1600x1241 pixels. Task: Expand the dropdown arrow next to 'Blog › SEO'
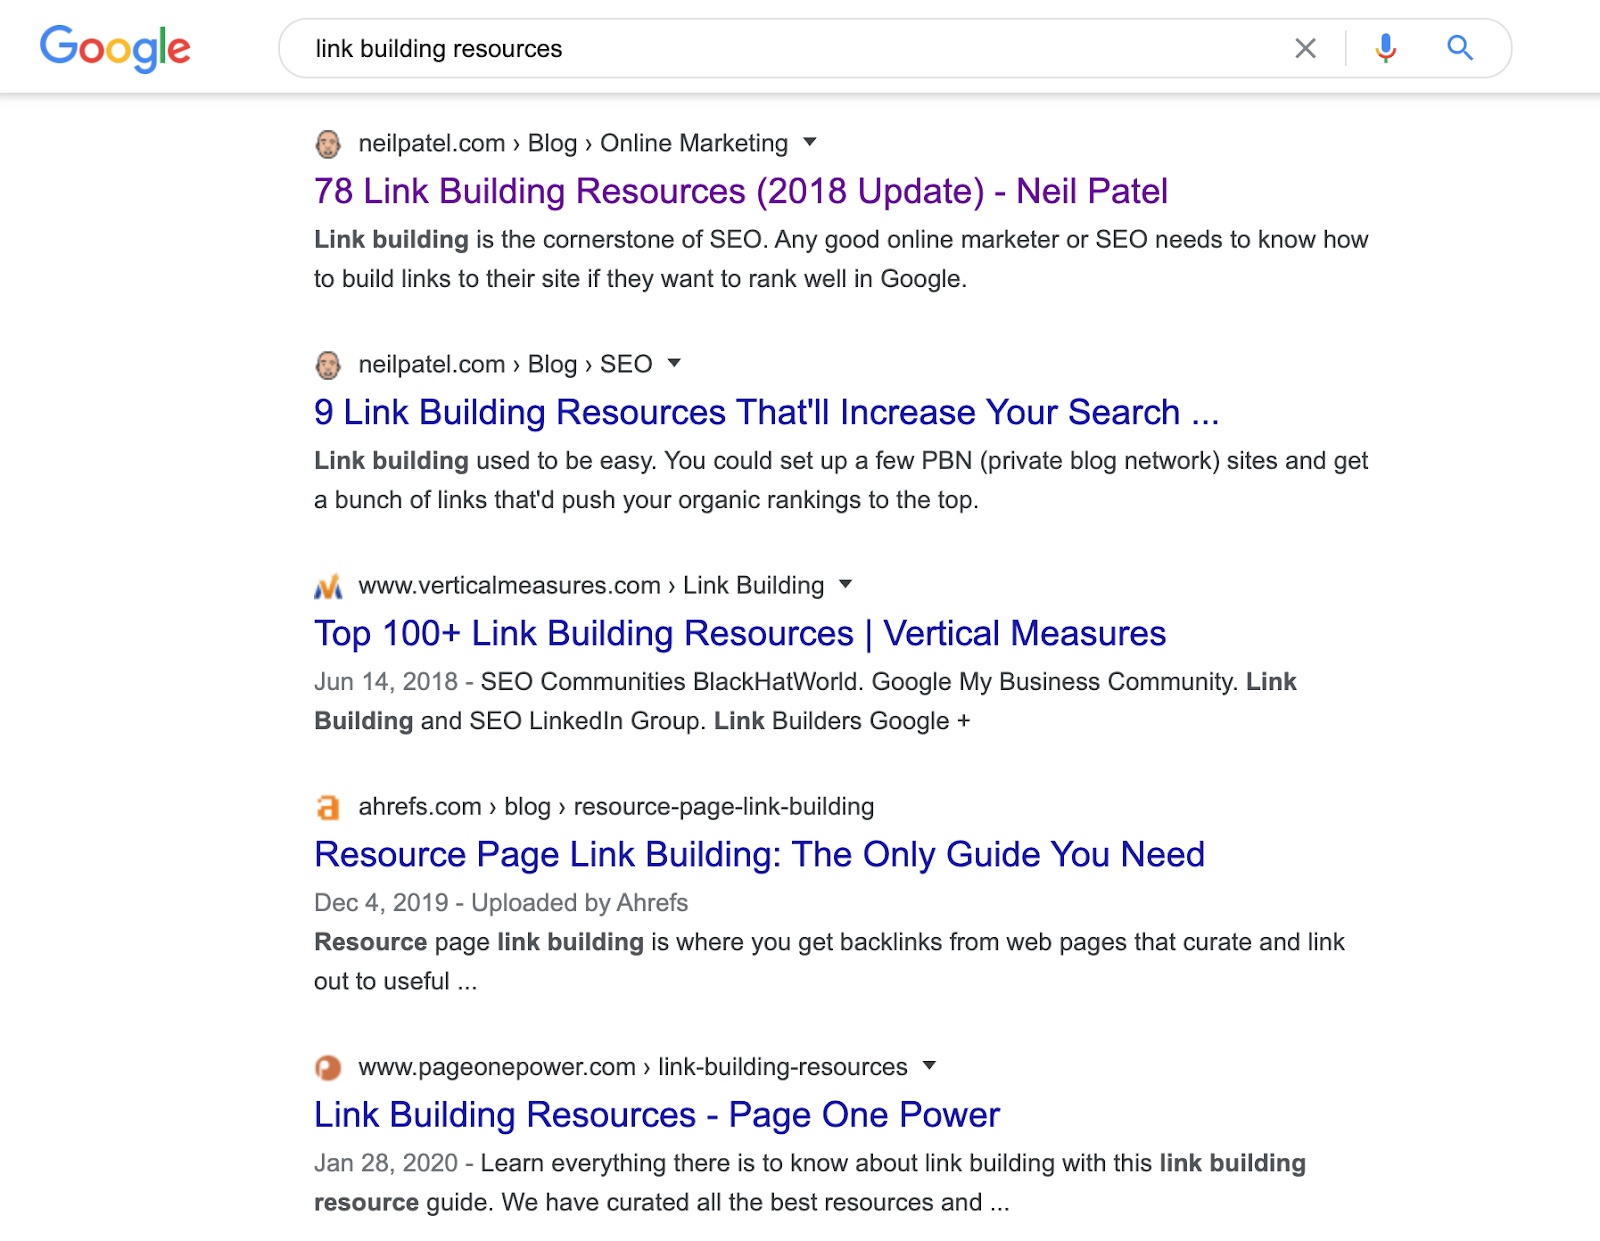(674, 363)
